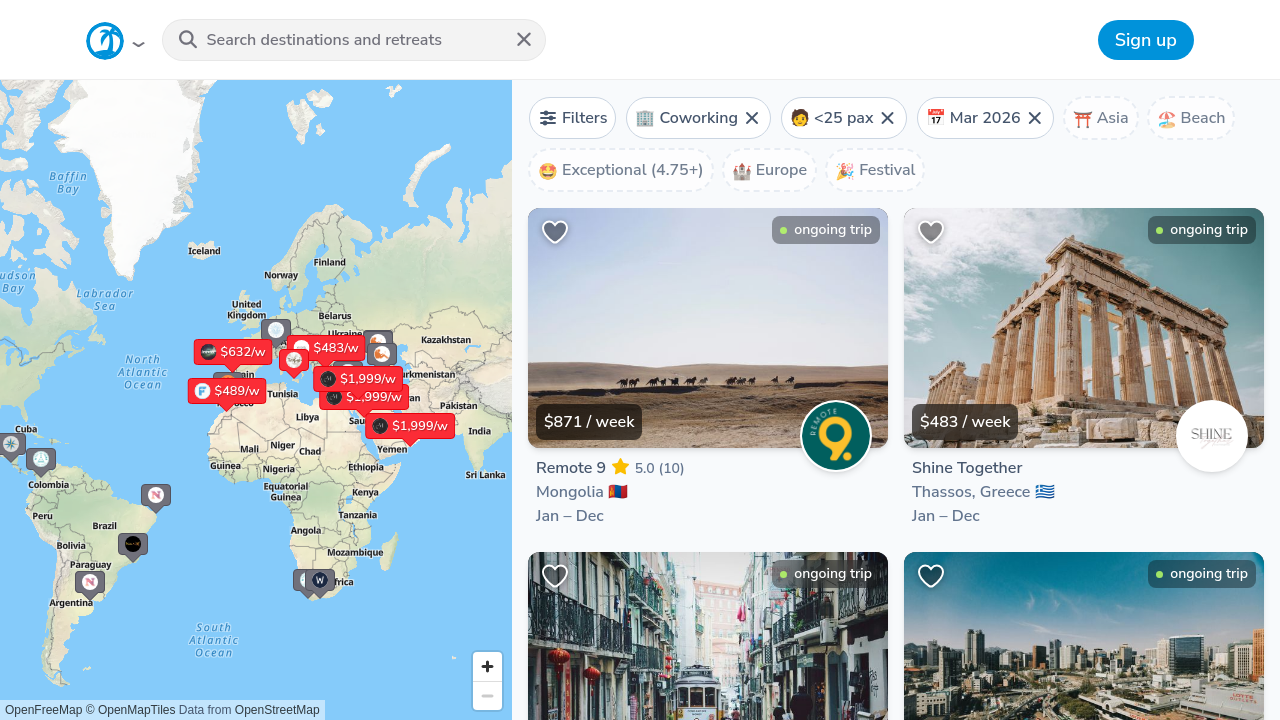Image resolution: width=1280 pixels, height=720 pixels.
Task: Open the Remote 9 title link
Action: click(x=571, y=468)
